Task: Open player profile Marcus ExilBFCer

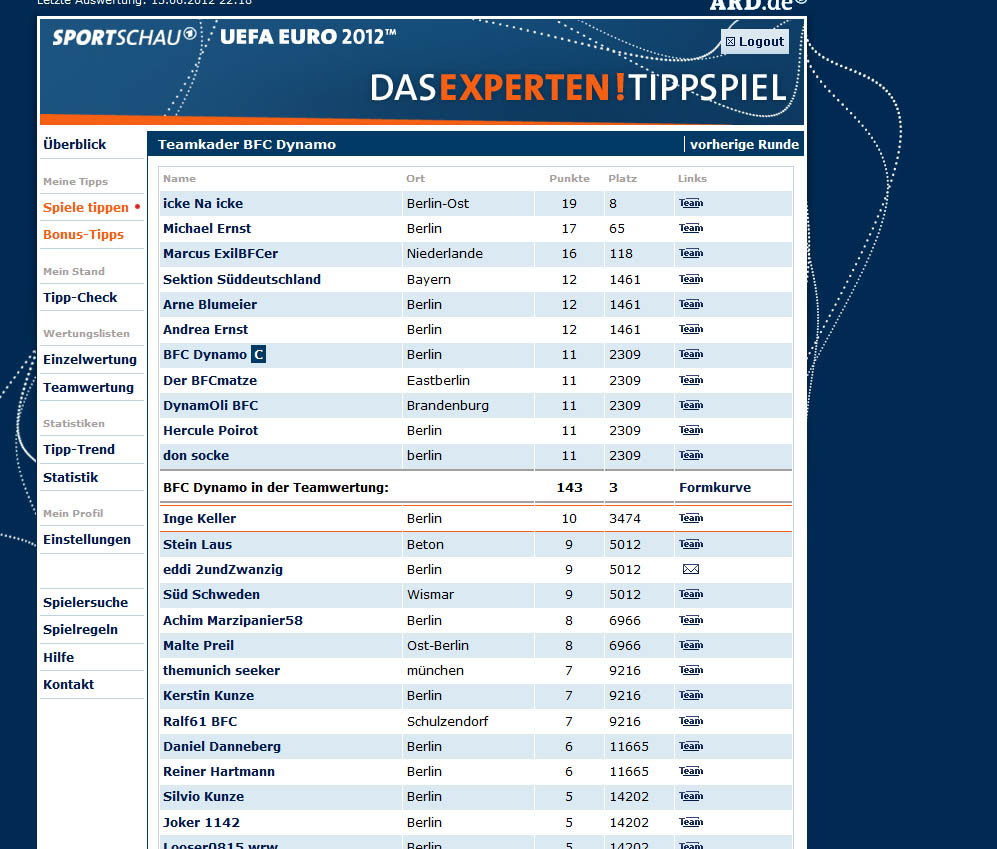Action: tap(220, 253)
